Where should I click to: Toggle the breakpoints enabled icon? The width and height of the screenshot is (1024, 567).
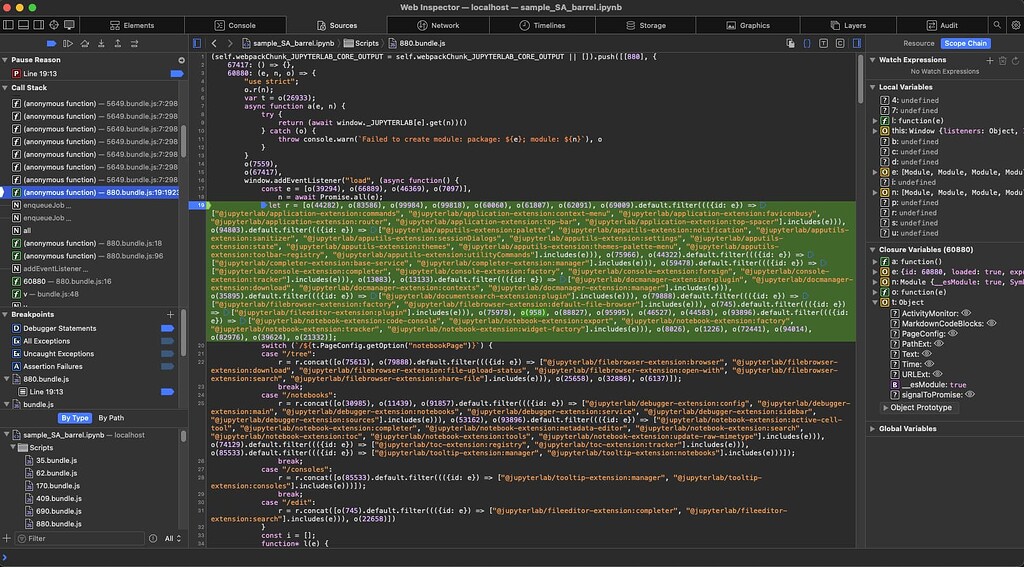(x=51, y=43)
